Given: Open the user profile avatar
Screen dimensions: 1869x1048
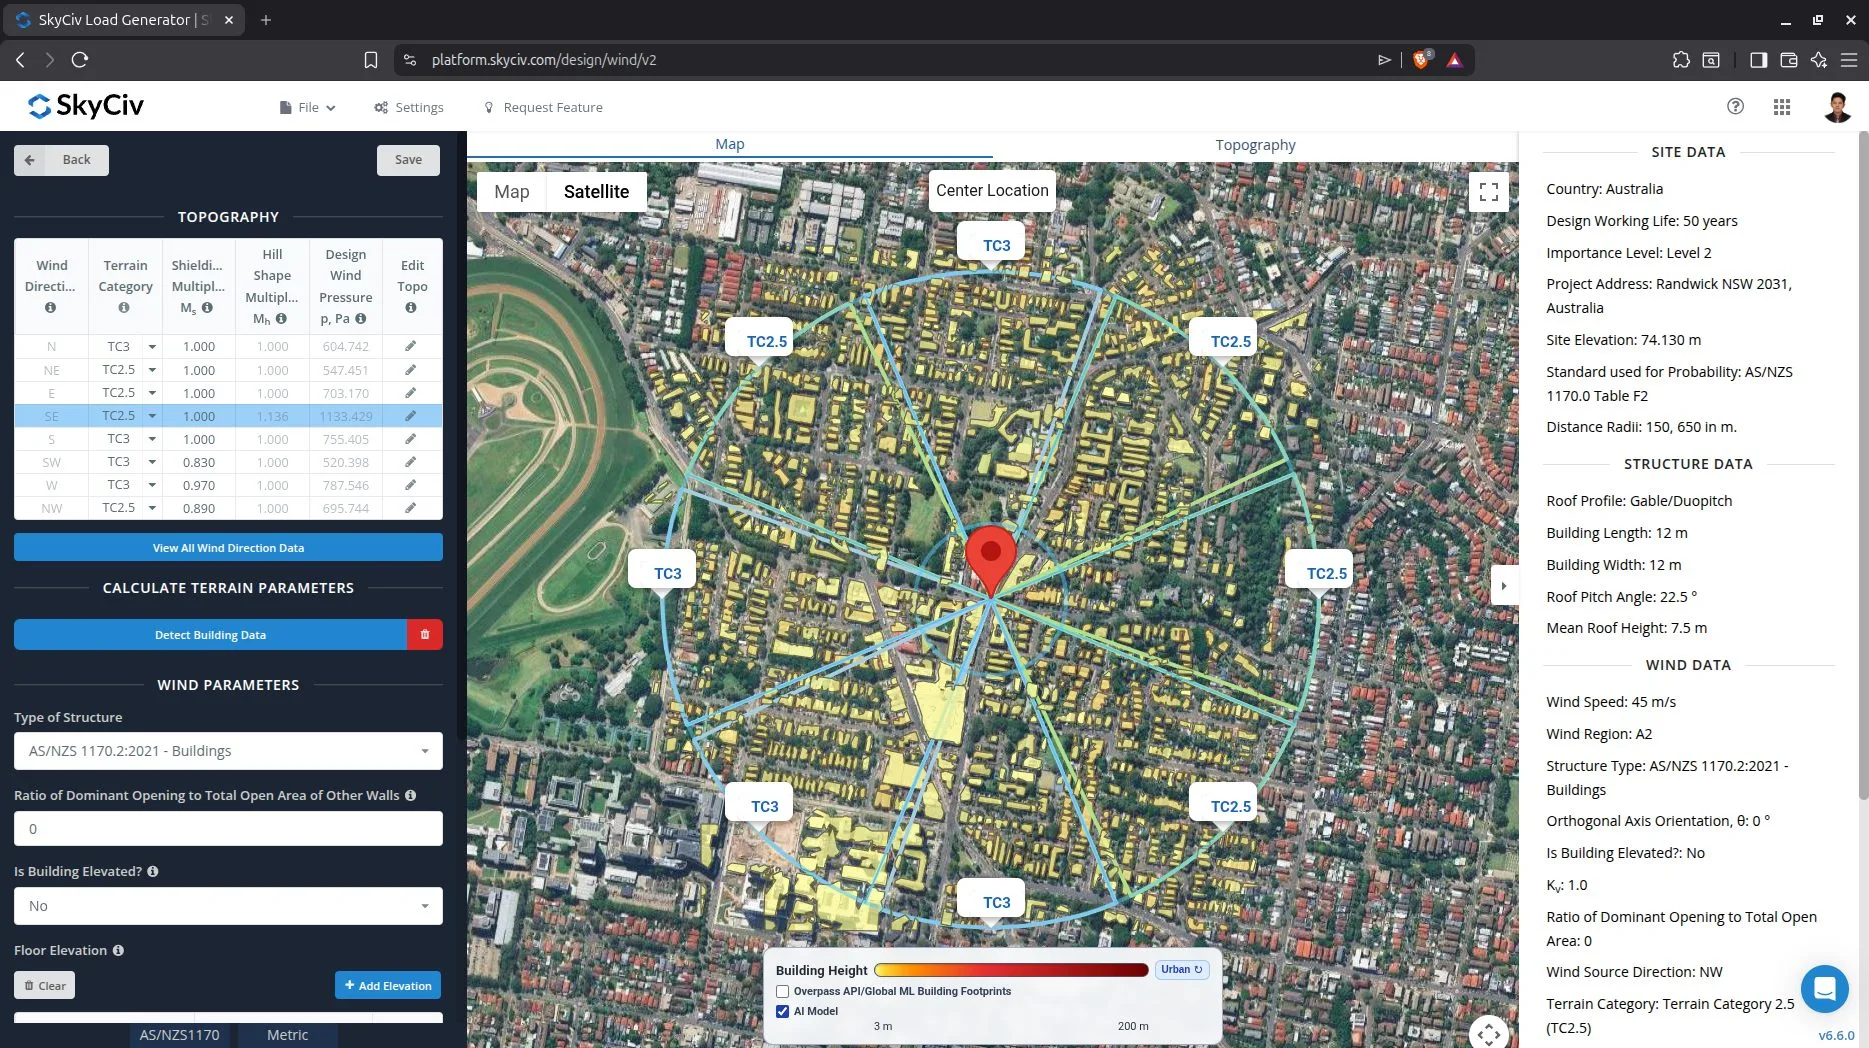Looking at the screenshot, I should click(1837, 107).
